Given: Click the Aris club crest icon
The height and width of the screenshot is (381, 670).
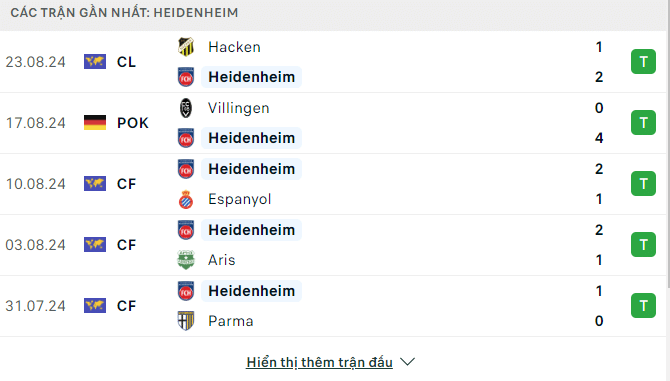Looking at the screenshot, I should (x=186, y=260).
